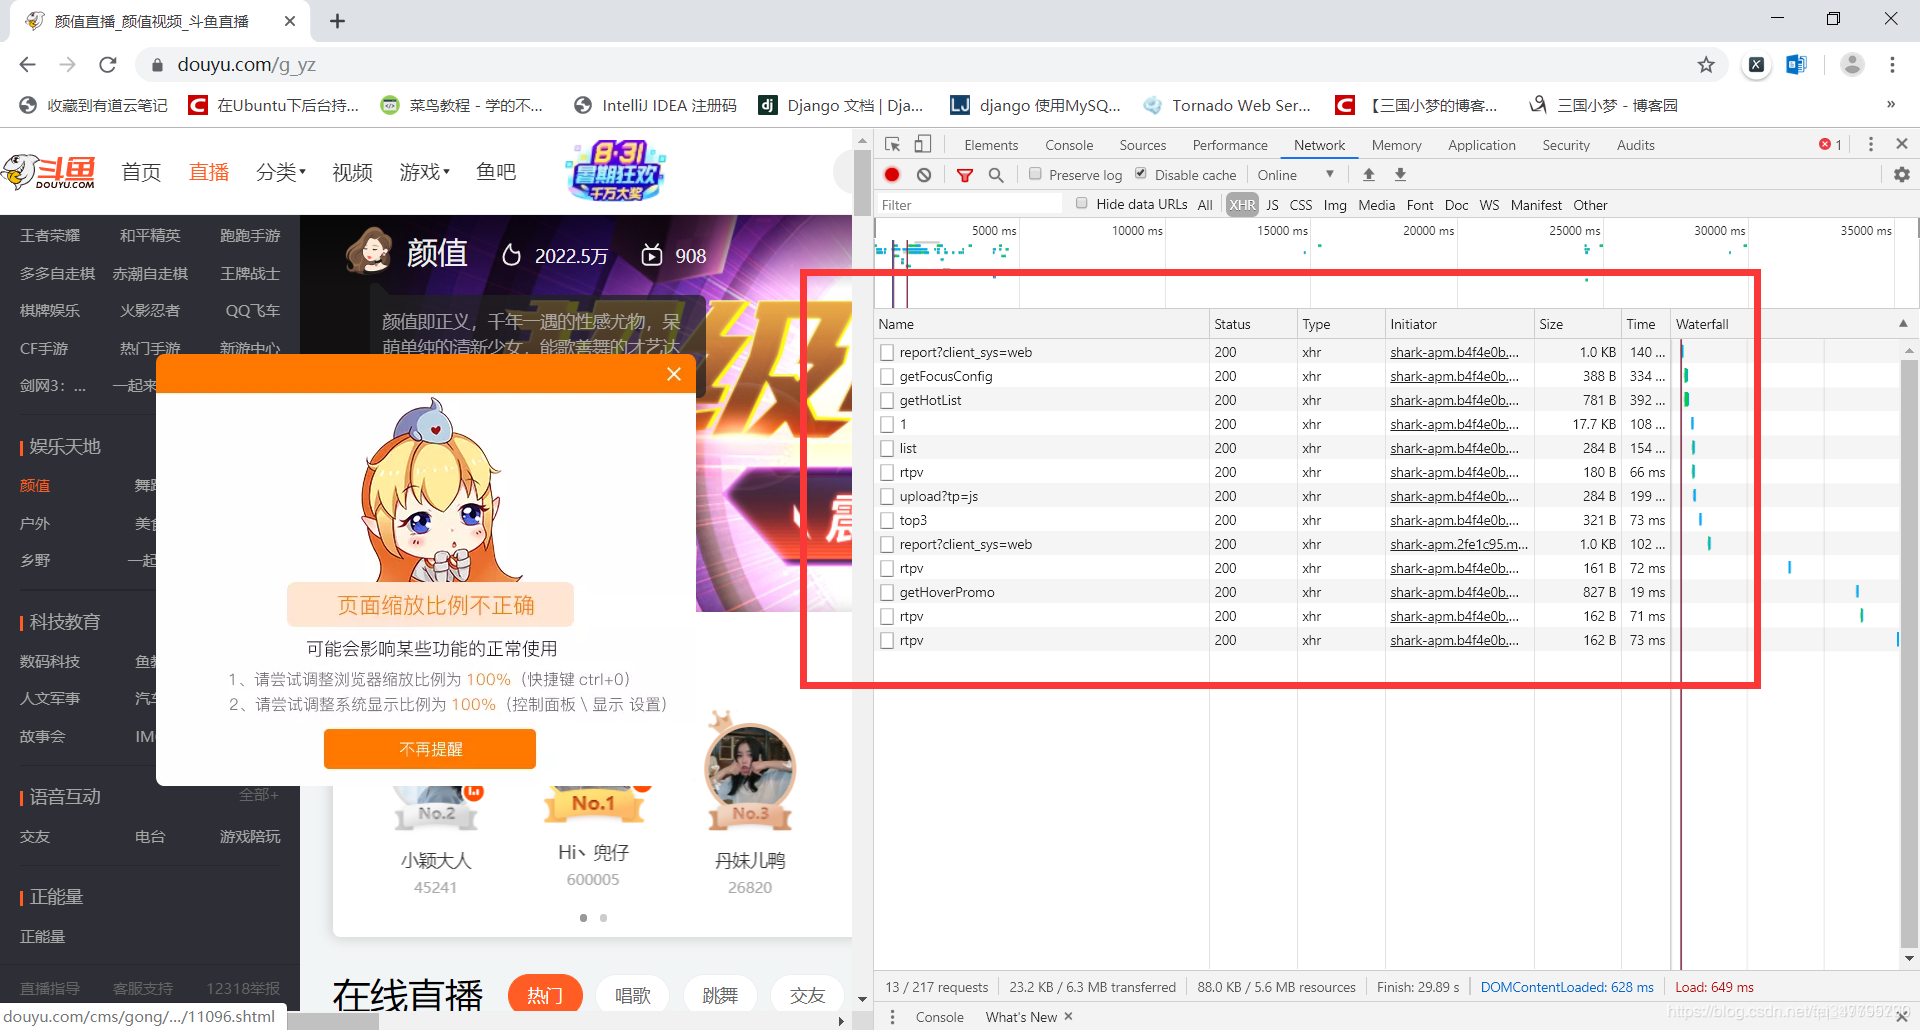Clear the network requests log
Screen dimensions: 1920x1030
(x=923, y=174)
